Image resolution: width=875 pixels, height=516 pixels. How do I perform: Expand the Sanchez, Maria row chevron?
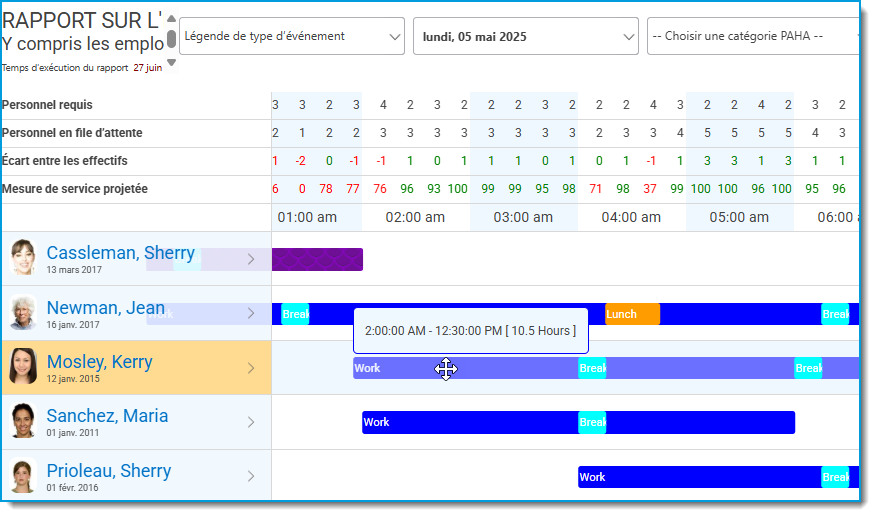251,422
